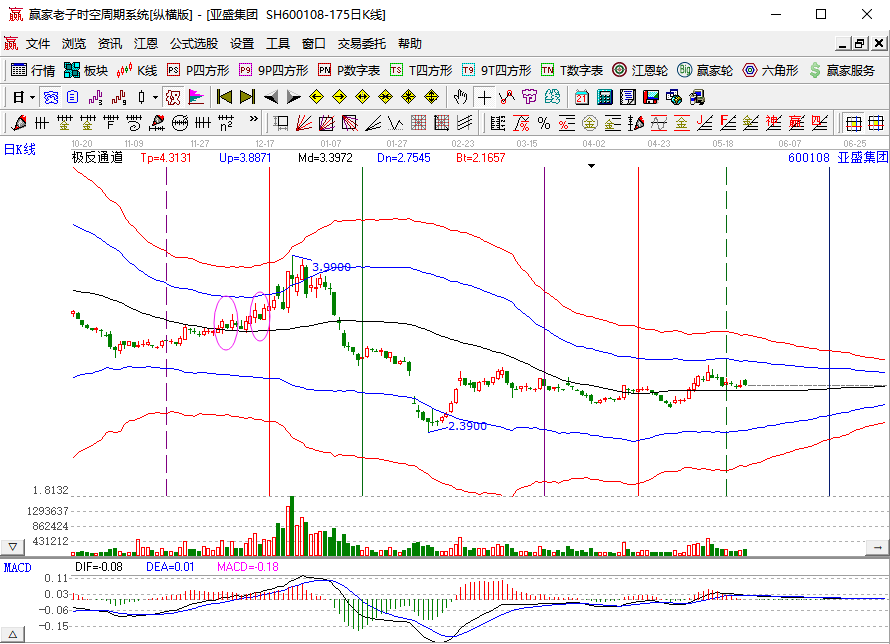
Task: Click the floppy disk save icon
Action: point(650,98)
